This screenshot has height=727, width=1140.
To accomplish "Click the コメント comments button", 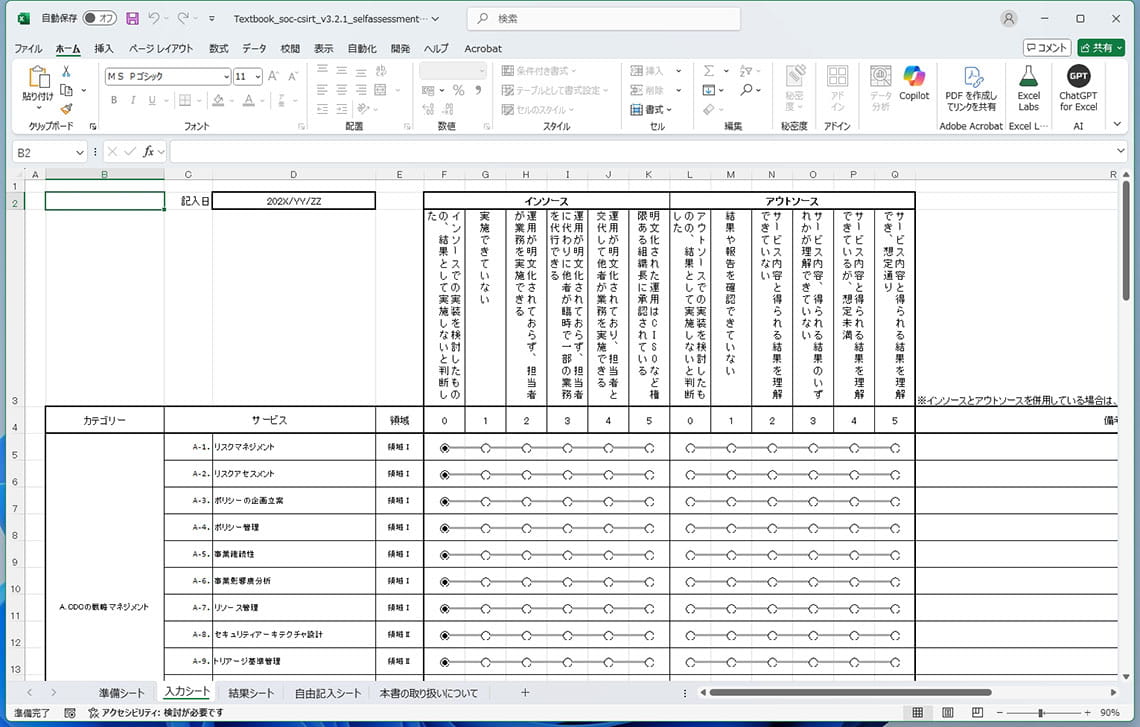I will 1047,47.
